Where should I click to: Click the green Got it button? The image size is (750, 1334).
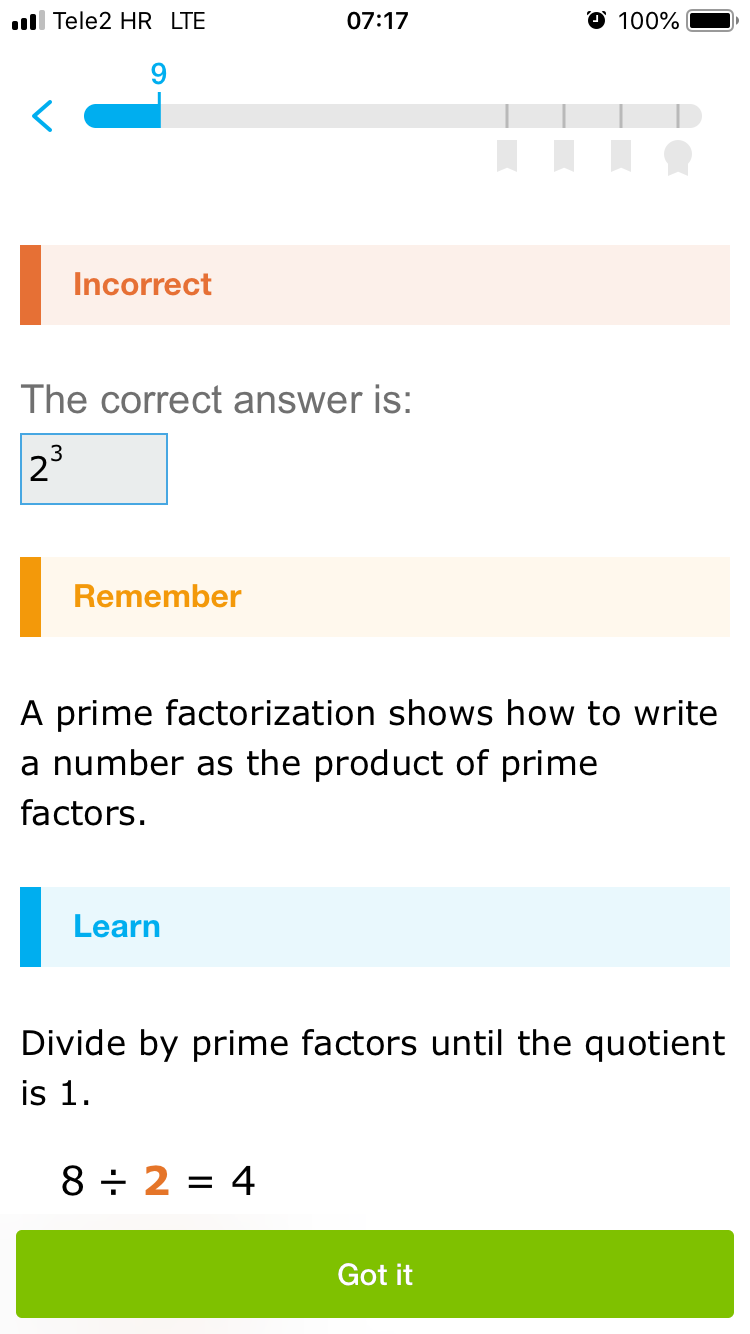375,1274
